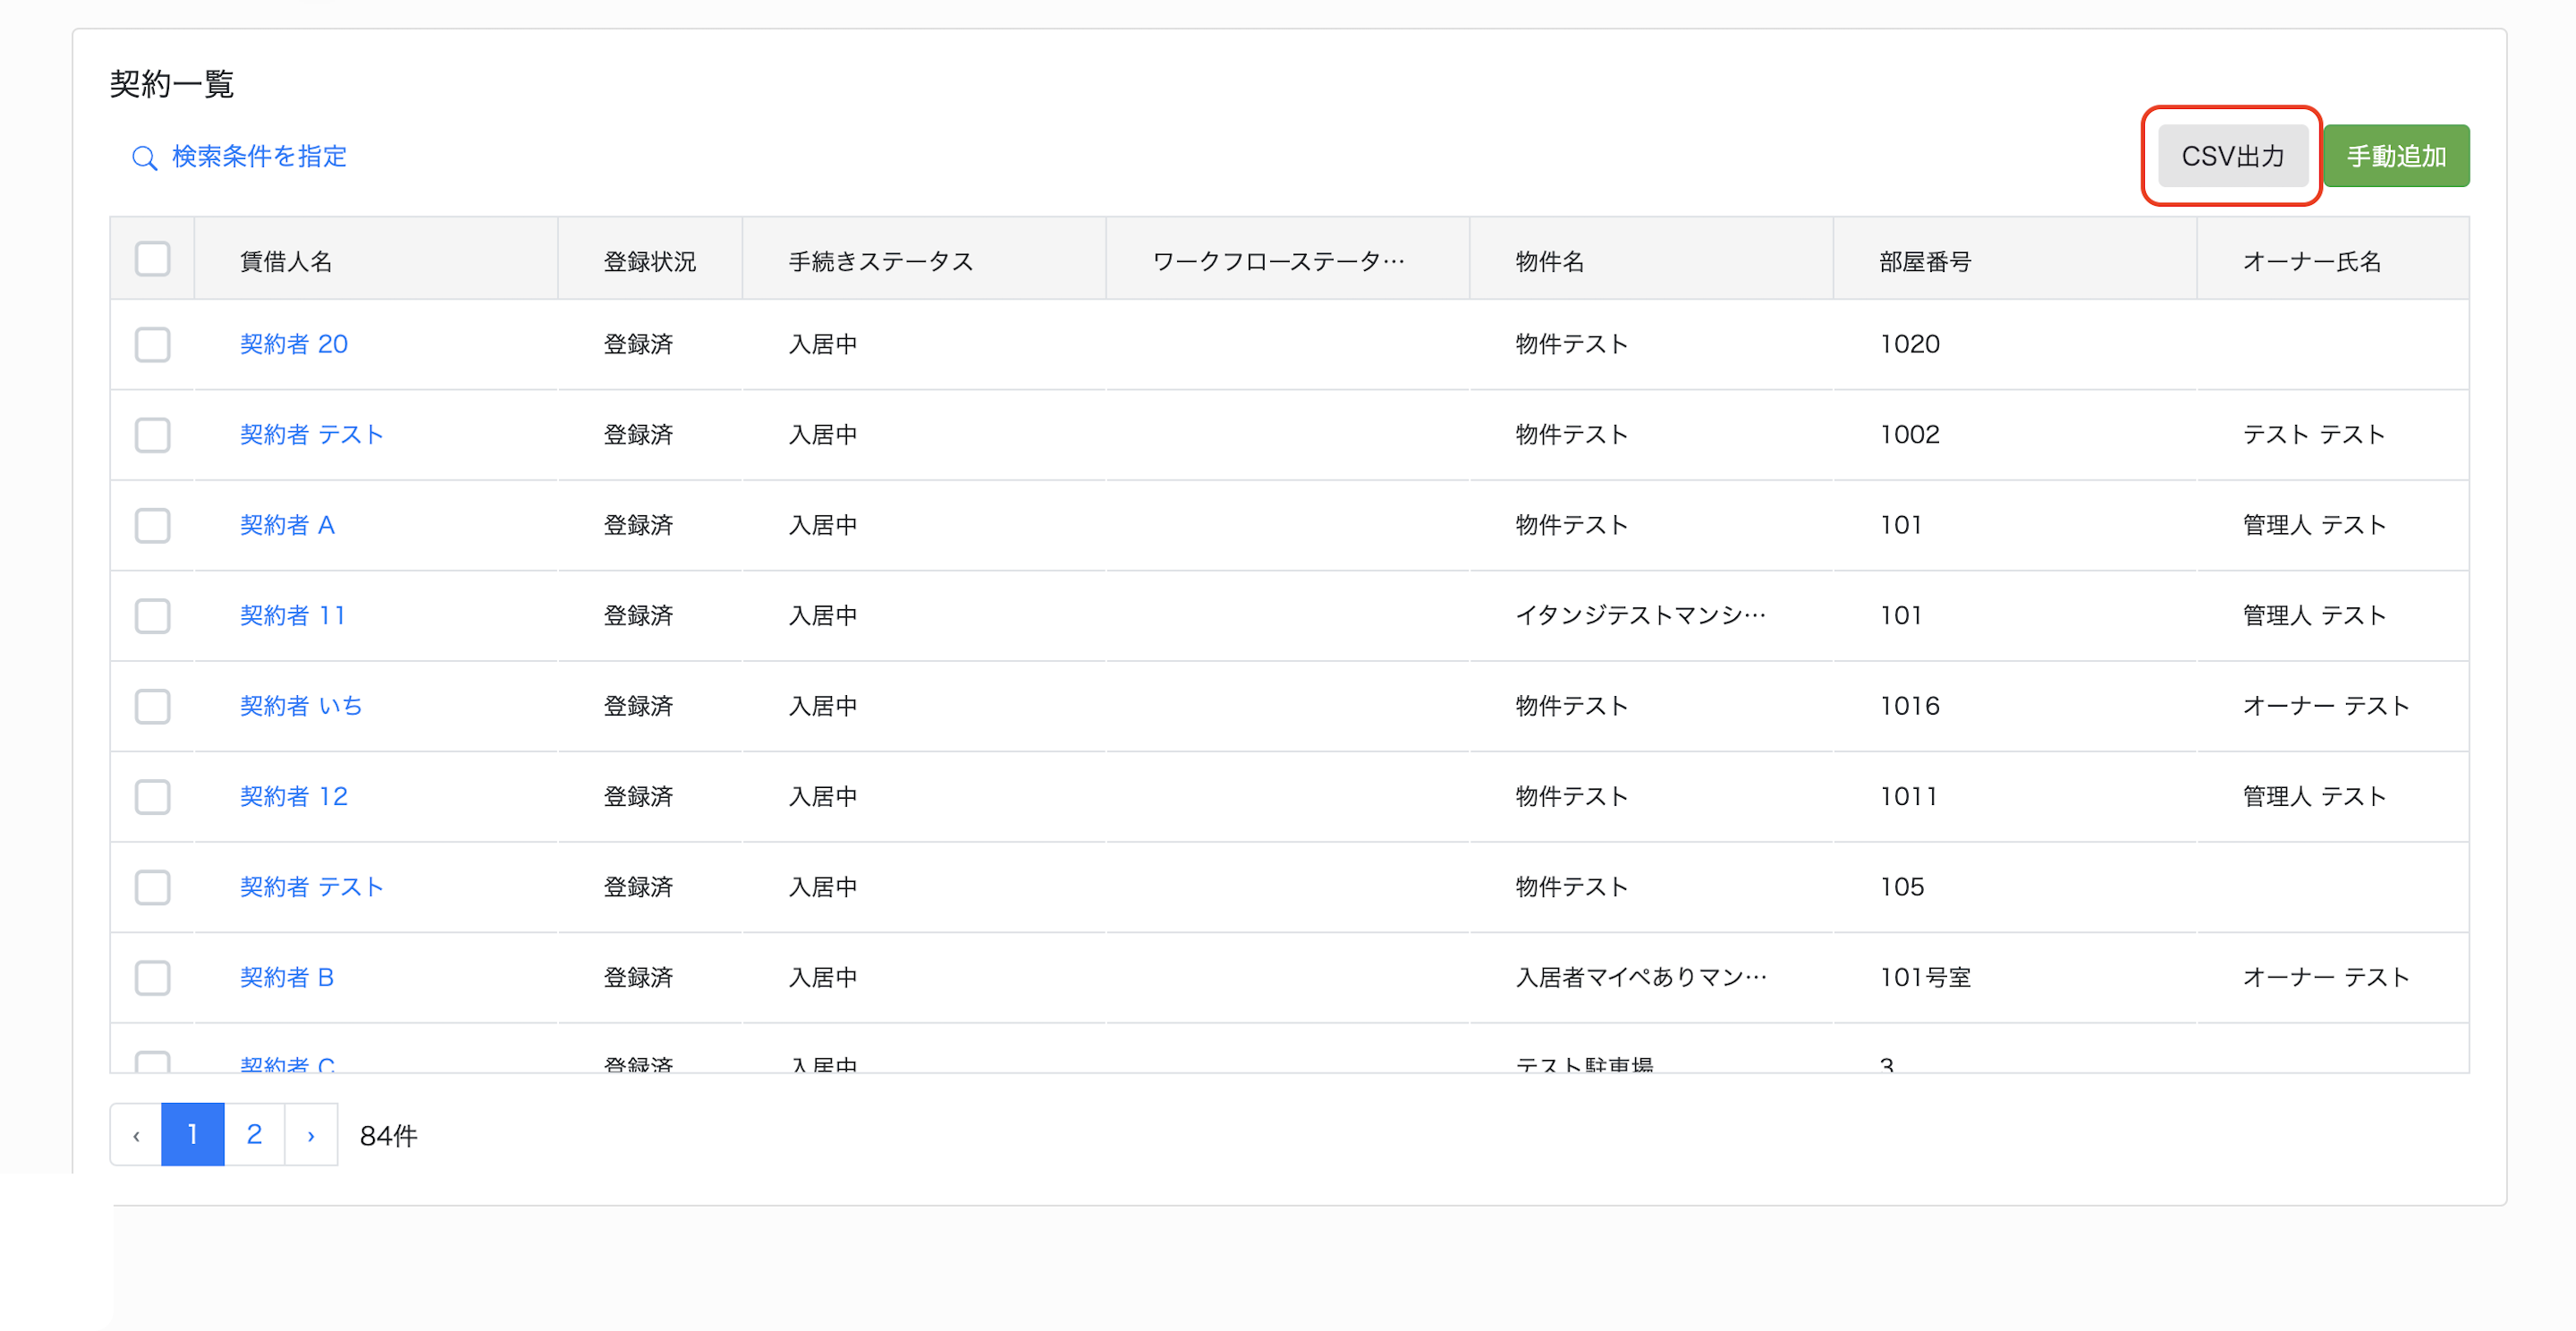2576x1331 pixels.
Task: Open contract 契約者 12
Action: (x=294, y=796)
